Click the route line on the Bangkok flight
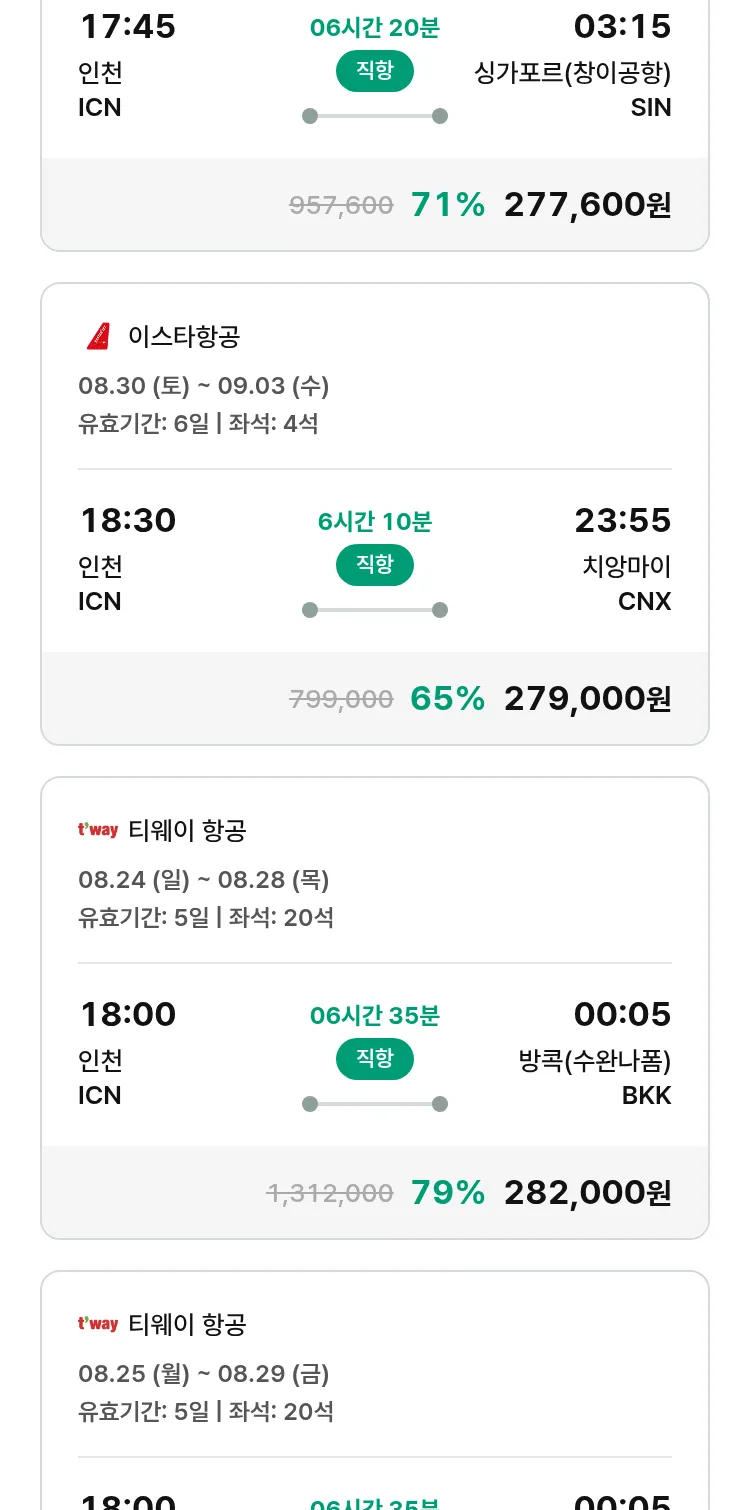The width and height of the screenshot is (750, 1510). (375, 1104)
